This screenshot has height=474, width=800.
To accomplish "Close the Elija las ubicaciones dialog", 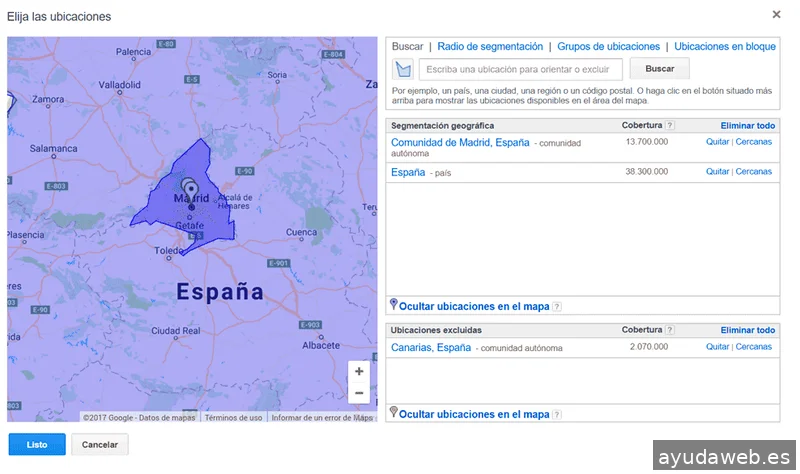I will click(776, 14).
